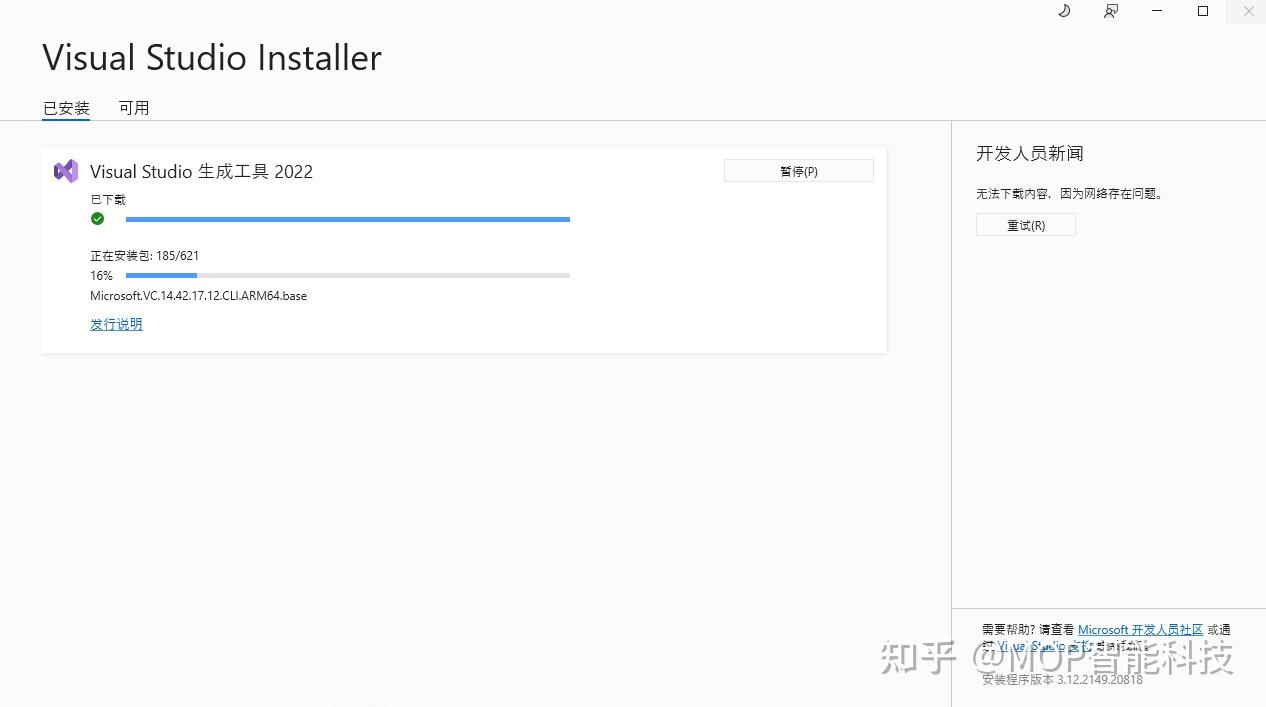This screenshot has width=1266, height=707.
Task: Open the Microsoft 开发人员社区 link
Action: tap(1141, 629)
